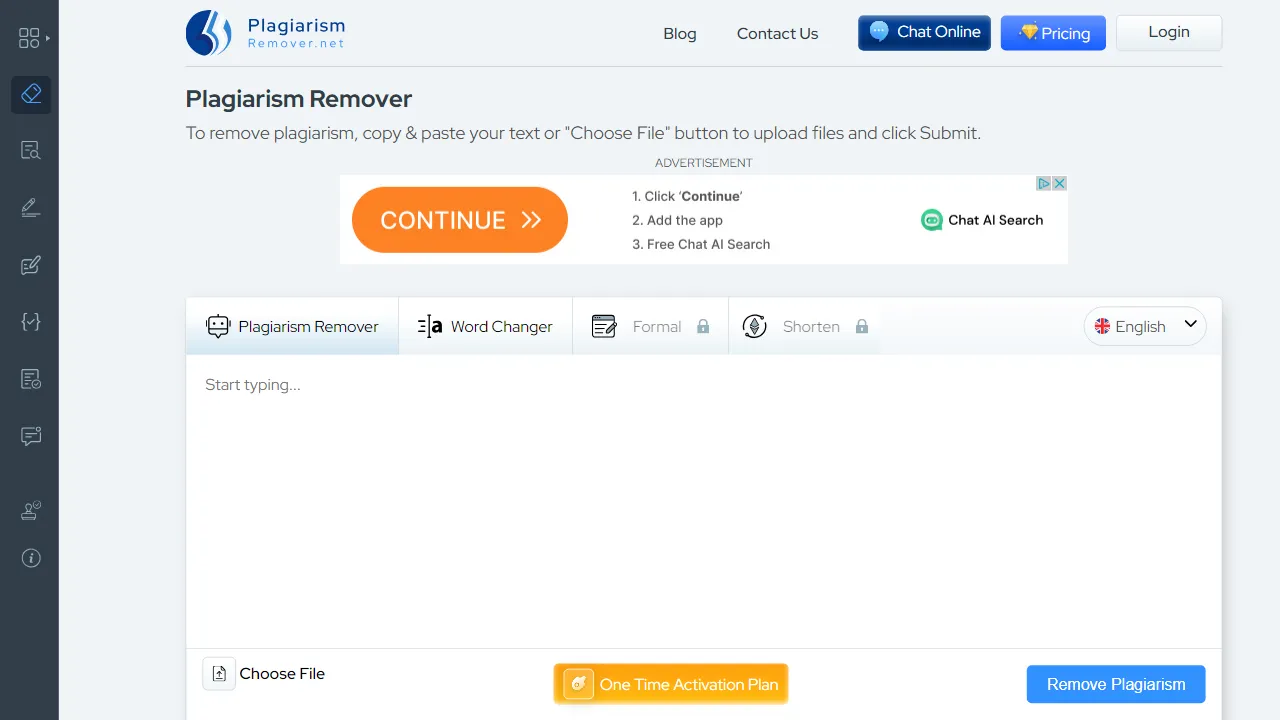
Task: Select the Shorten mode tab
Action: pos(804,326)
